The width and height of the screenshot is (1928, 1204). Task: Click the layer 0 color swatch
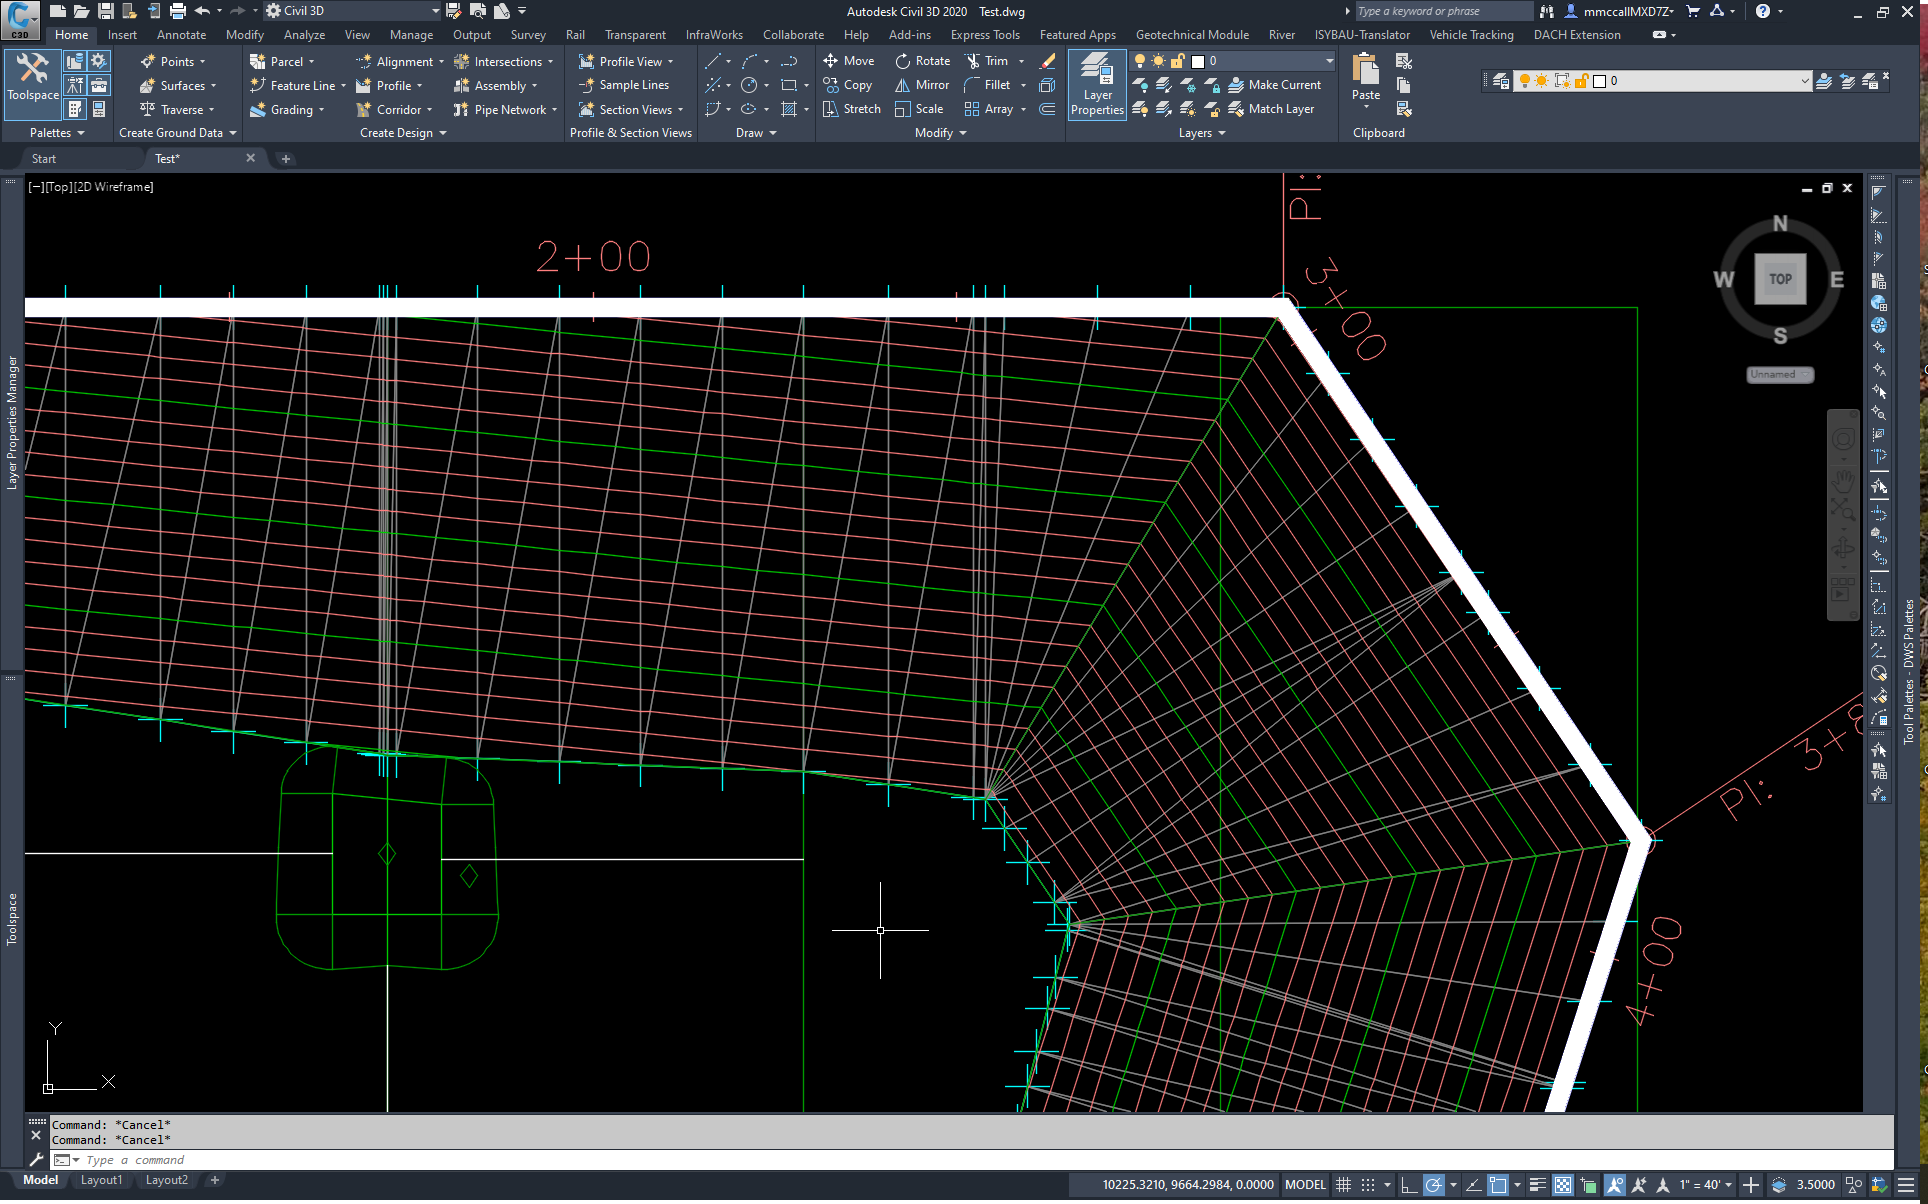(1198, 62)
